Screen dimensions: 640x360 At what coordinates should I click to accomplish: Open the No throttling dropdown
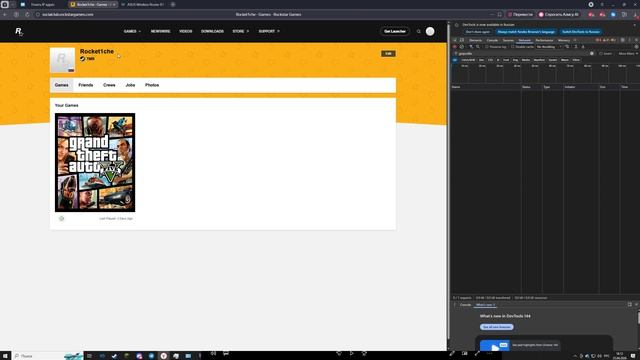click(x=549, y=47)
